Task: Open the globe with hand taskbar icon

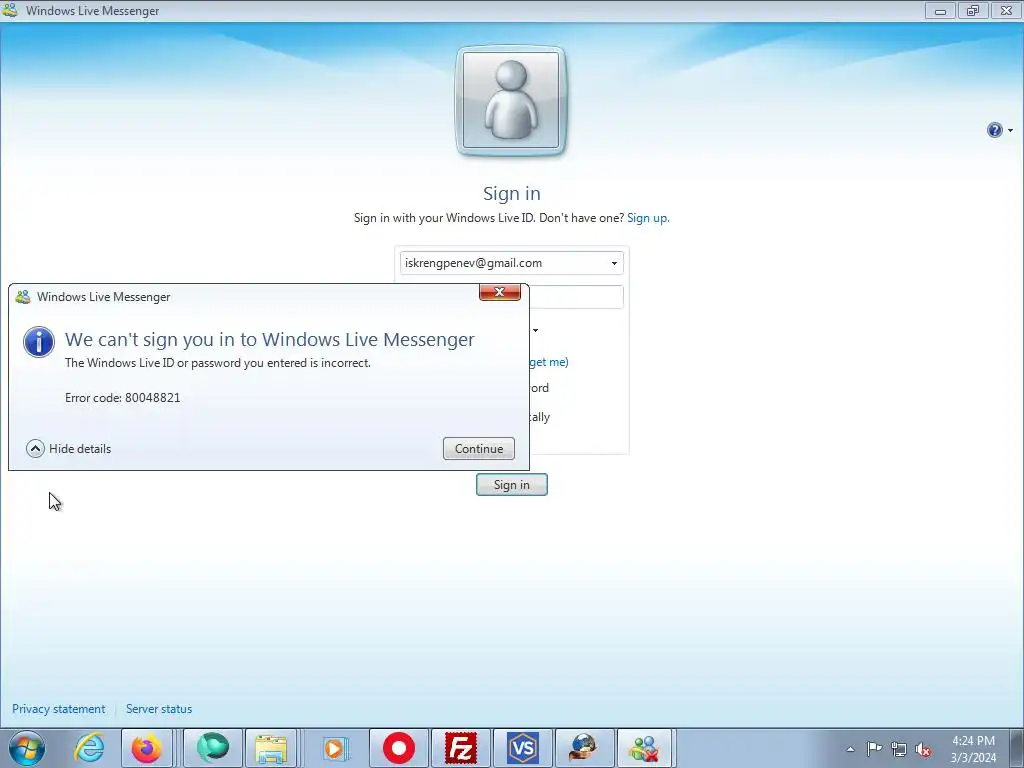Action: click(583, 748)
